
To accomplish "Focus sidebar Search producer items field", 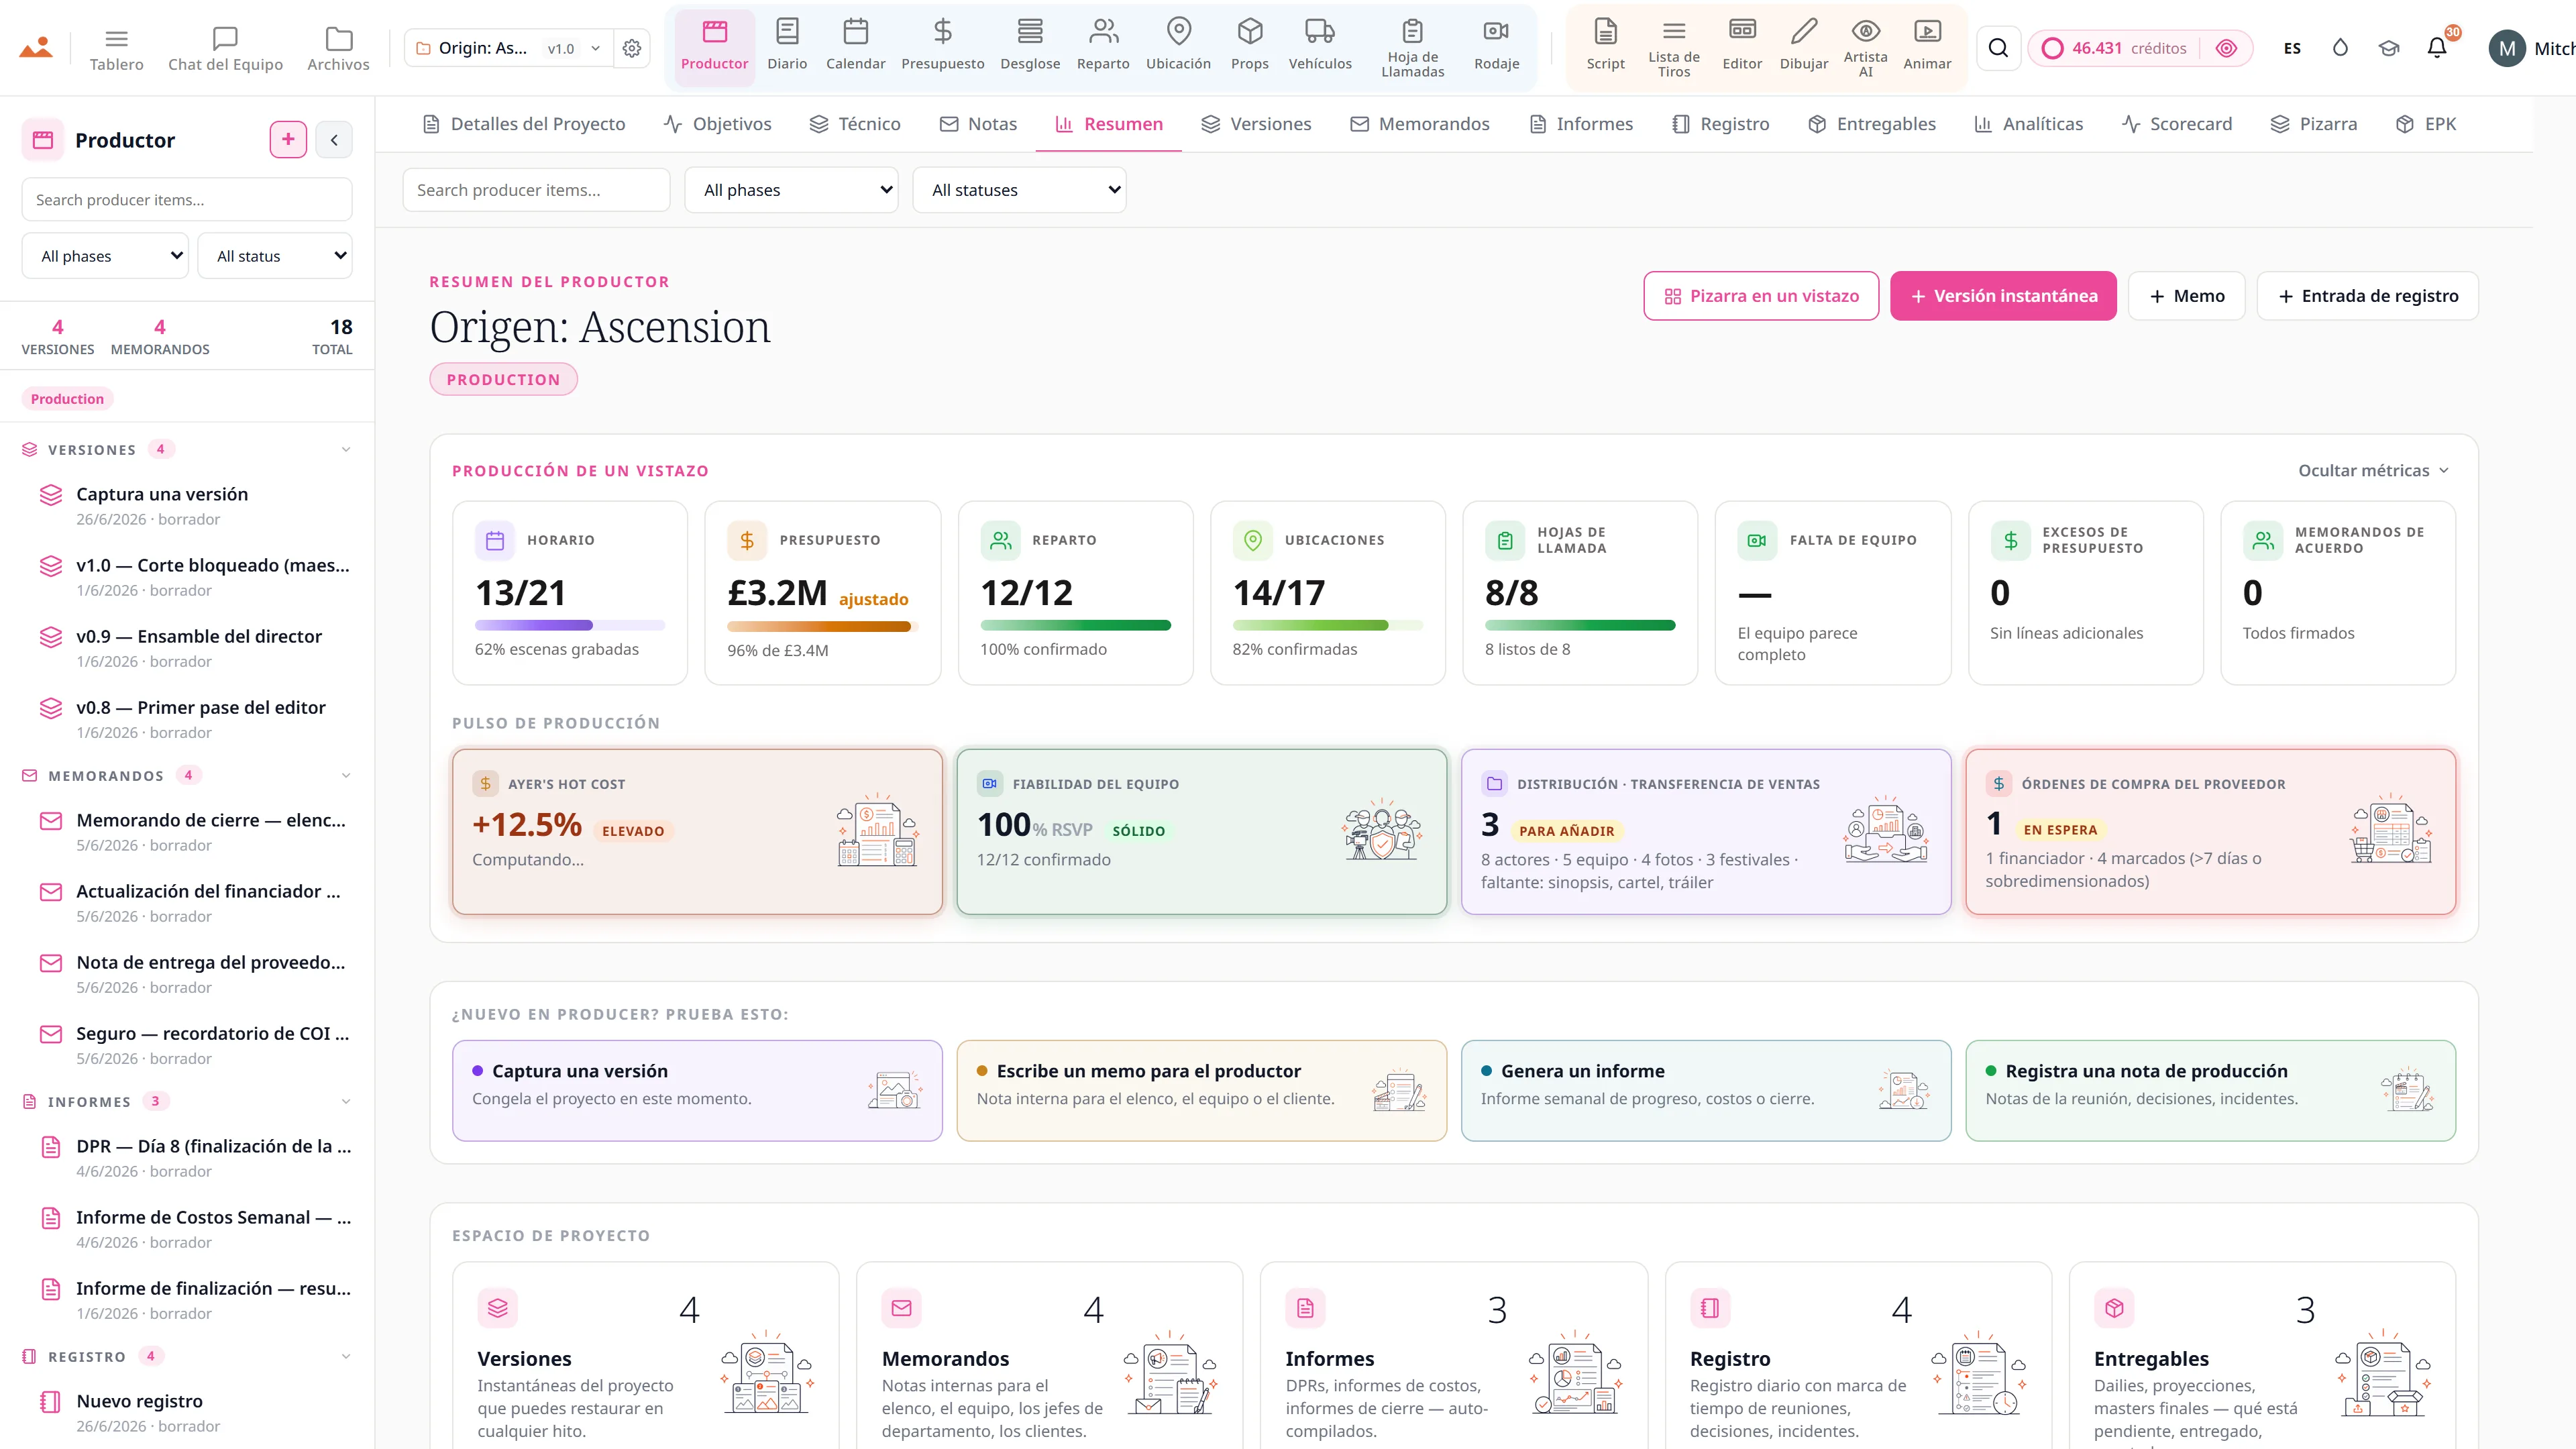I will [x=187, y=200].
